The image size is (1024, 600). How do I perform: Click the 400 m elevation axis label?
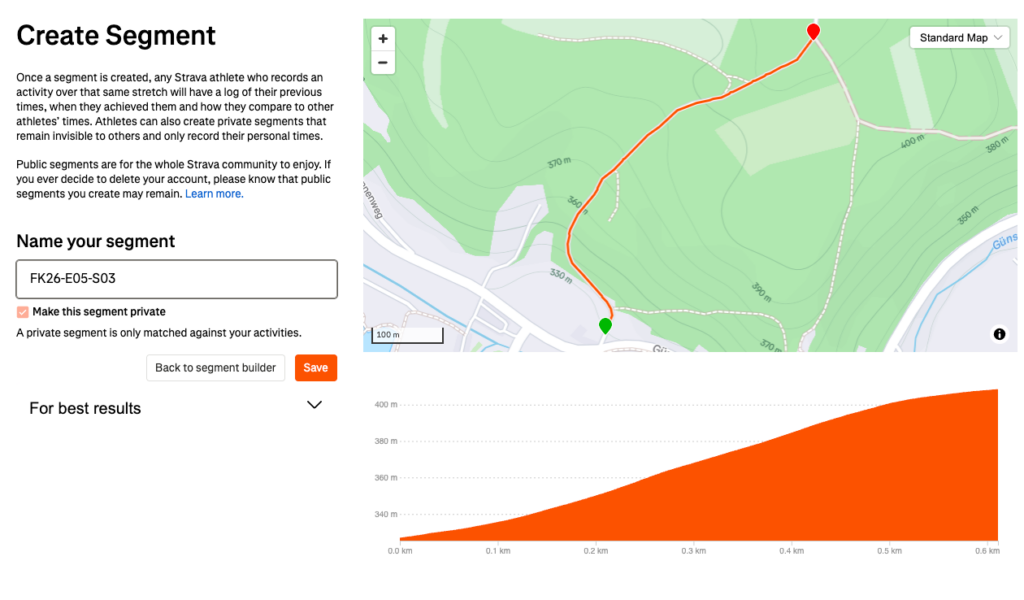pos(386,405)
